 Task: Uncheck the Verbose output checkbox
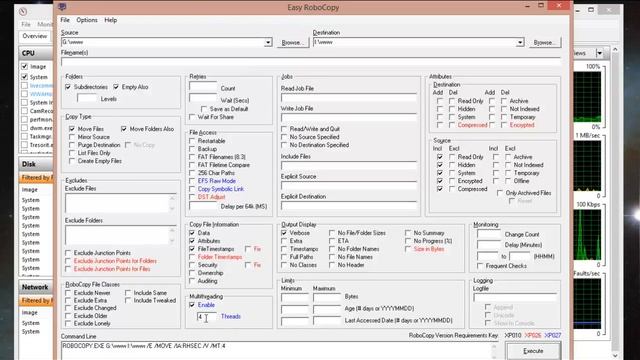click(x=284, y=233)
